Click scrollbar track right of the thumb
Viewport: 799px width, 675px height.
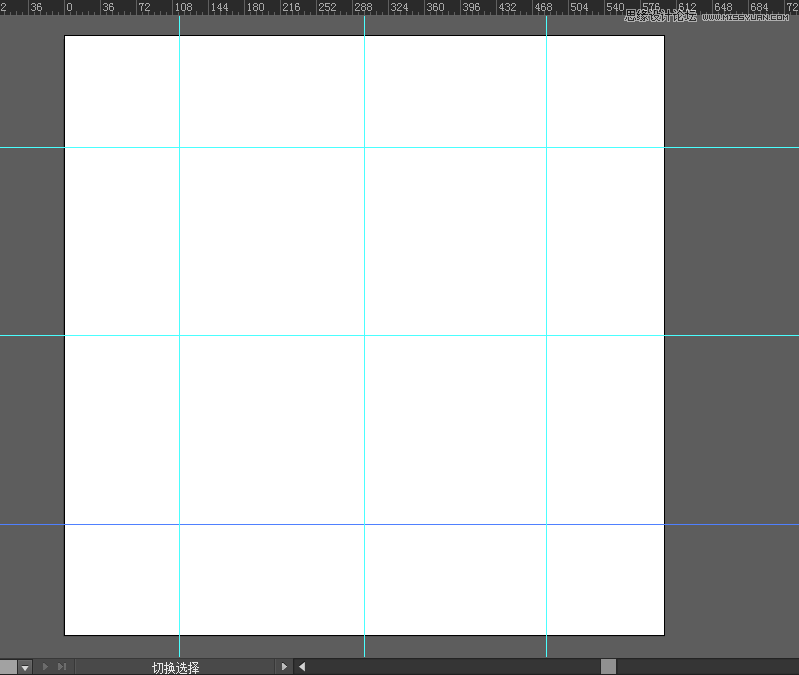click(700, 667)
